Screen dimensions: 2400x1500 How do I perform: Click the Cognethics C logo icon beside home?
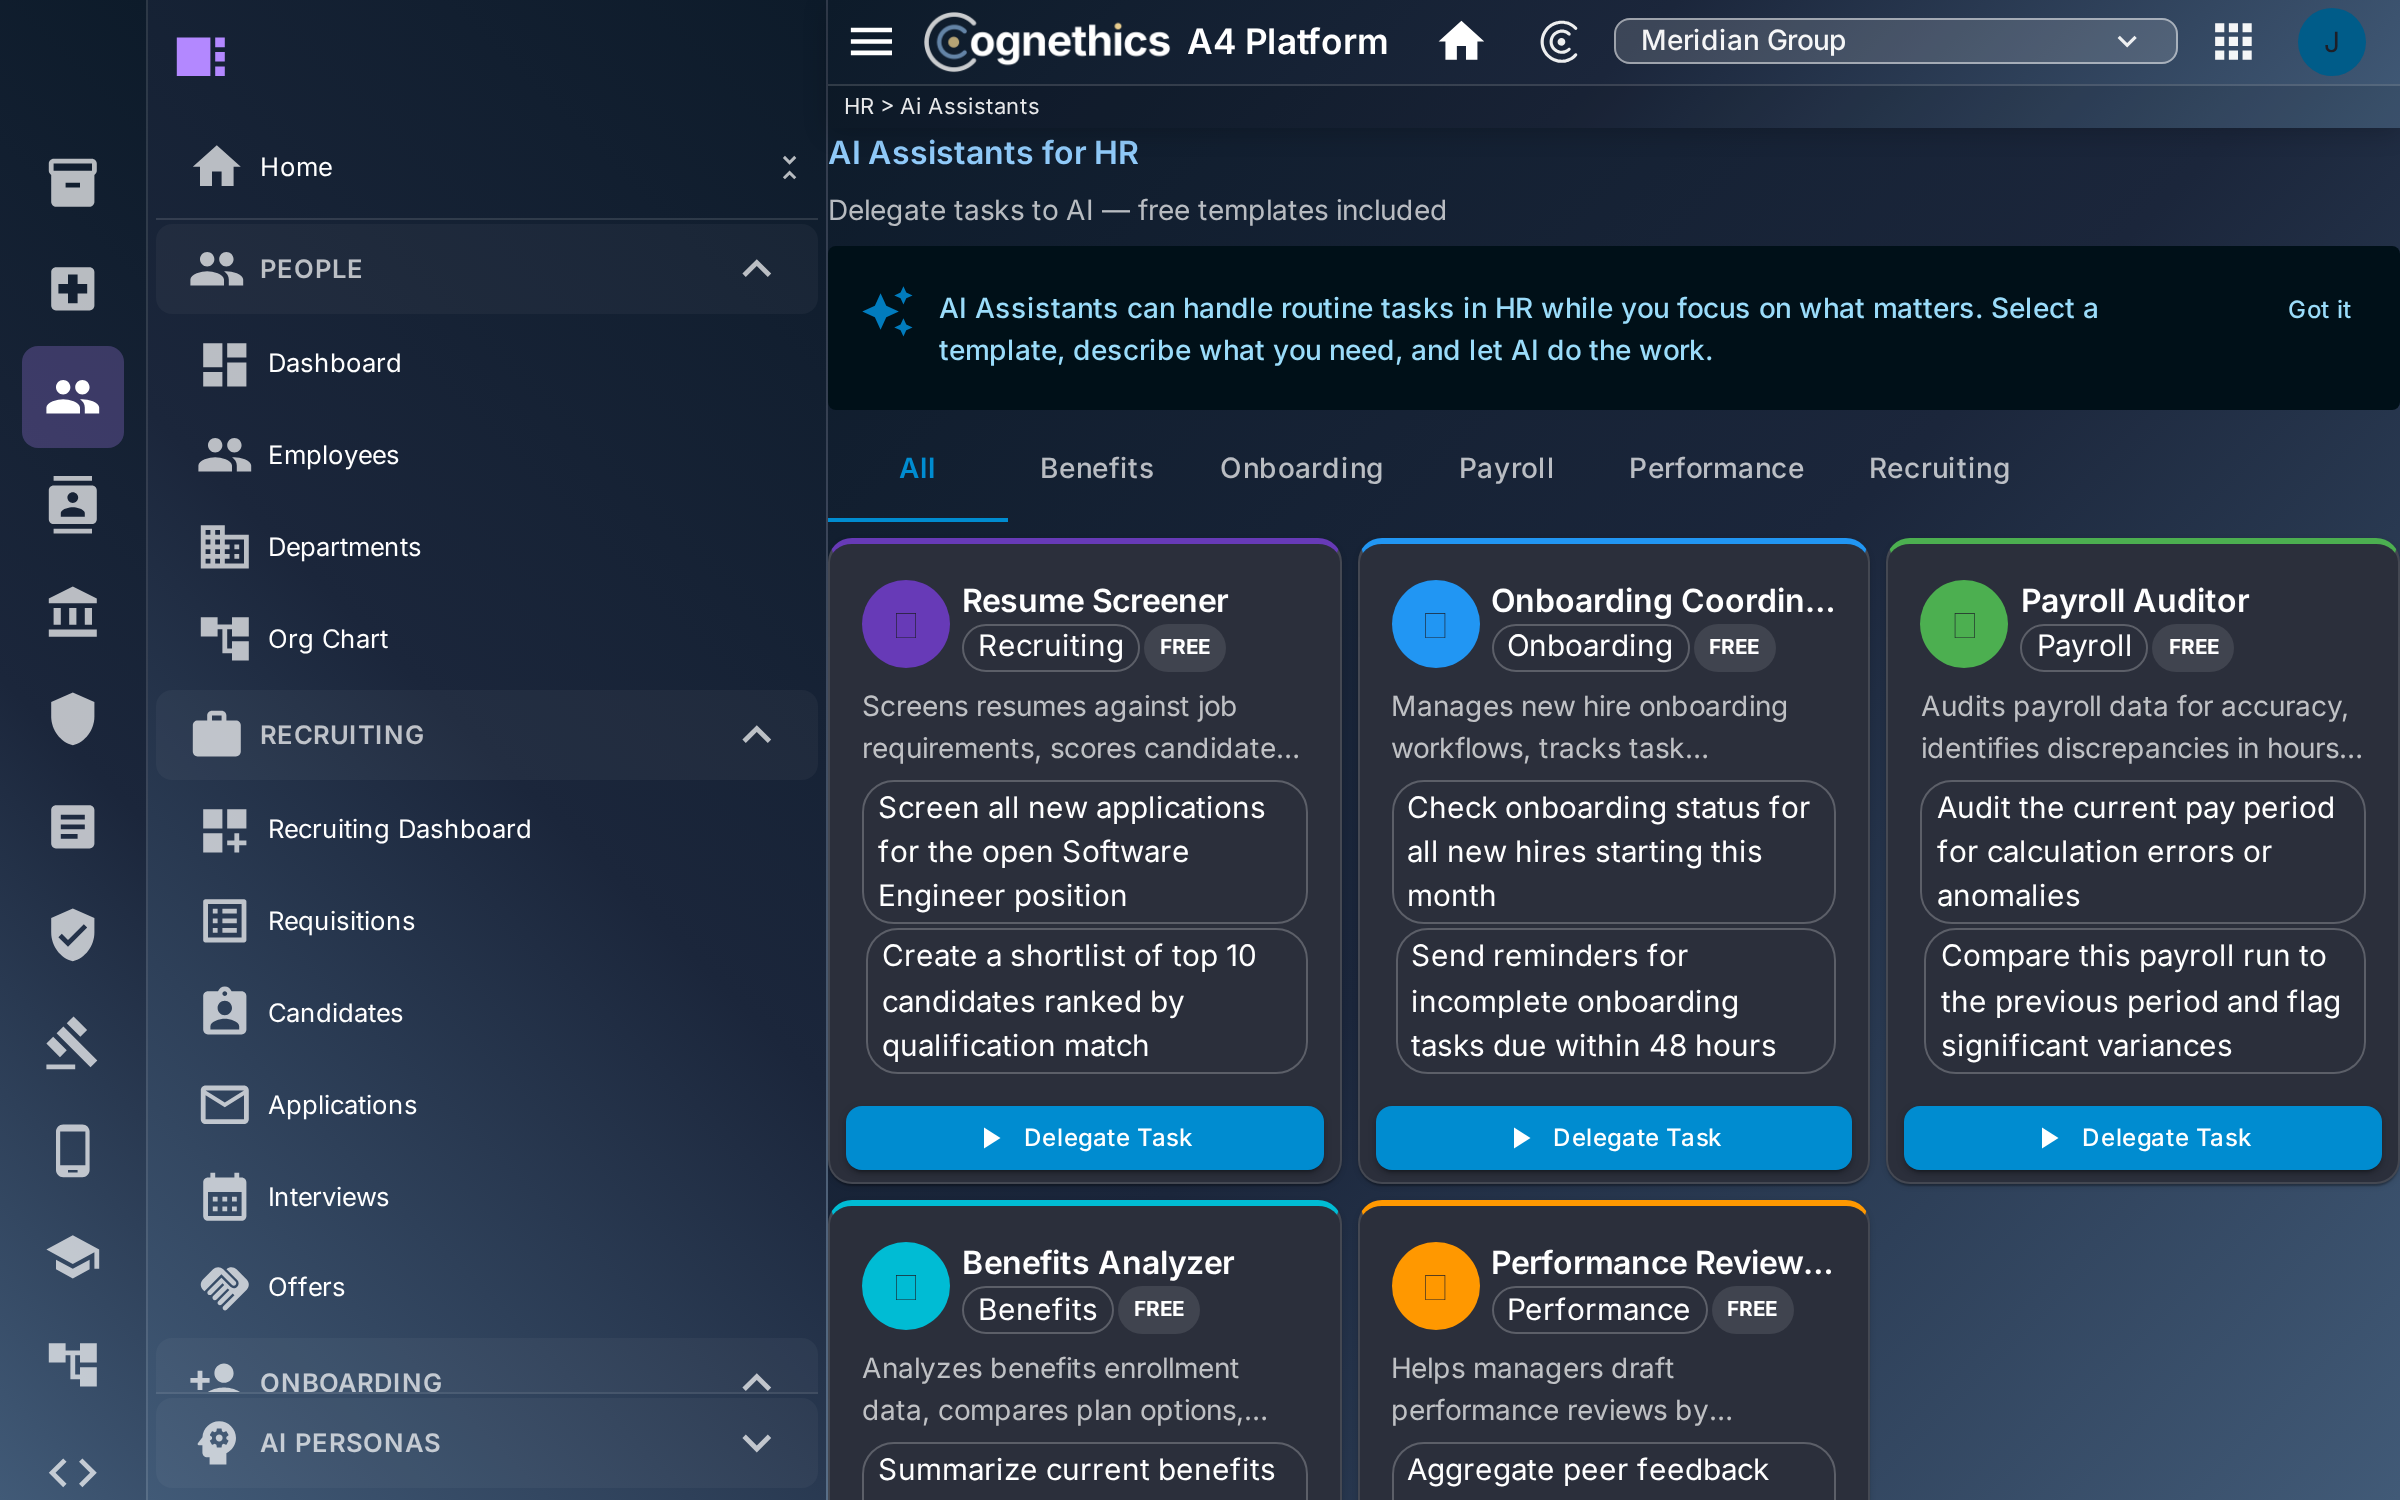click(x=1559, y=41)
